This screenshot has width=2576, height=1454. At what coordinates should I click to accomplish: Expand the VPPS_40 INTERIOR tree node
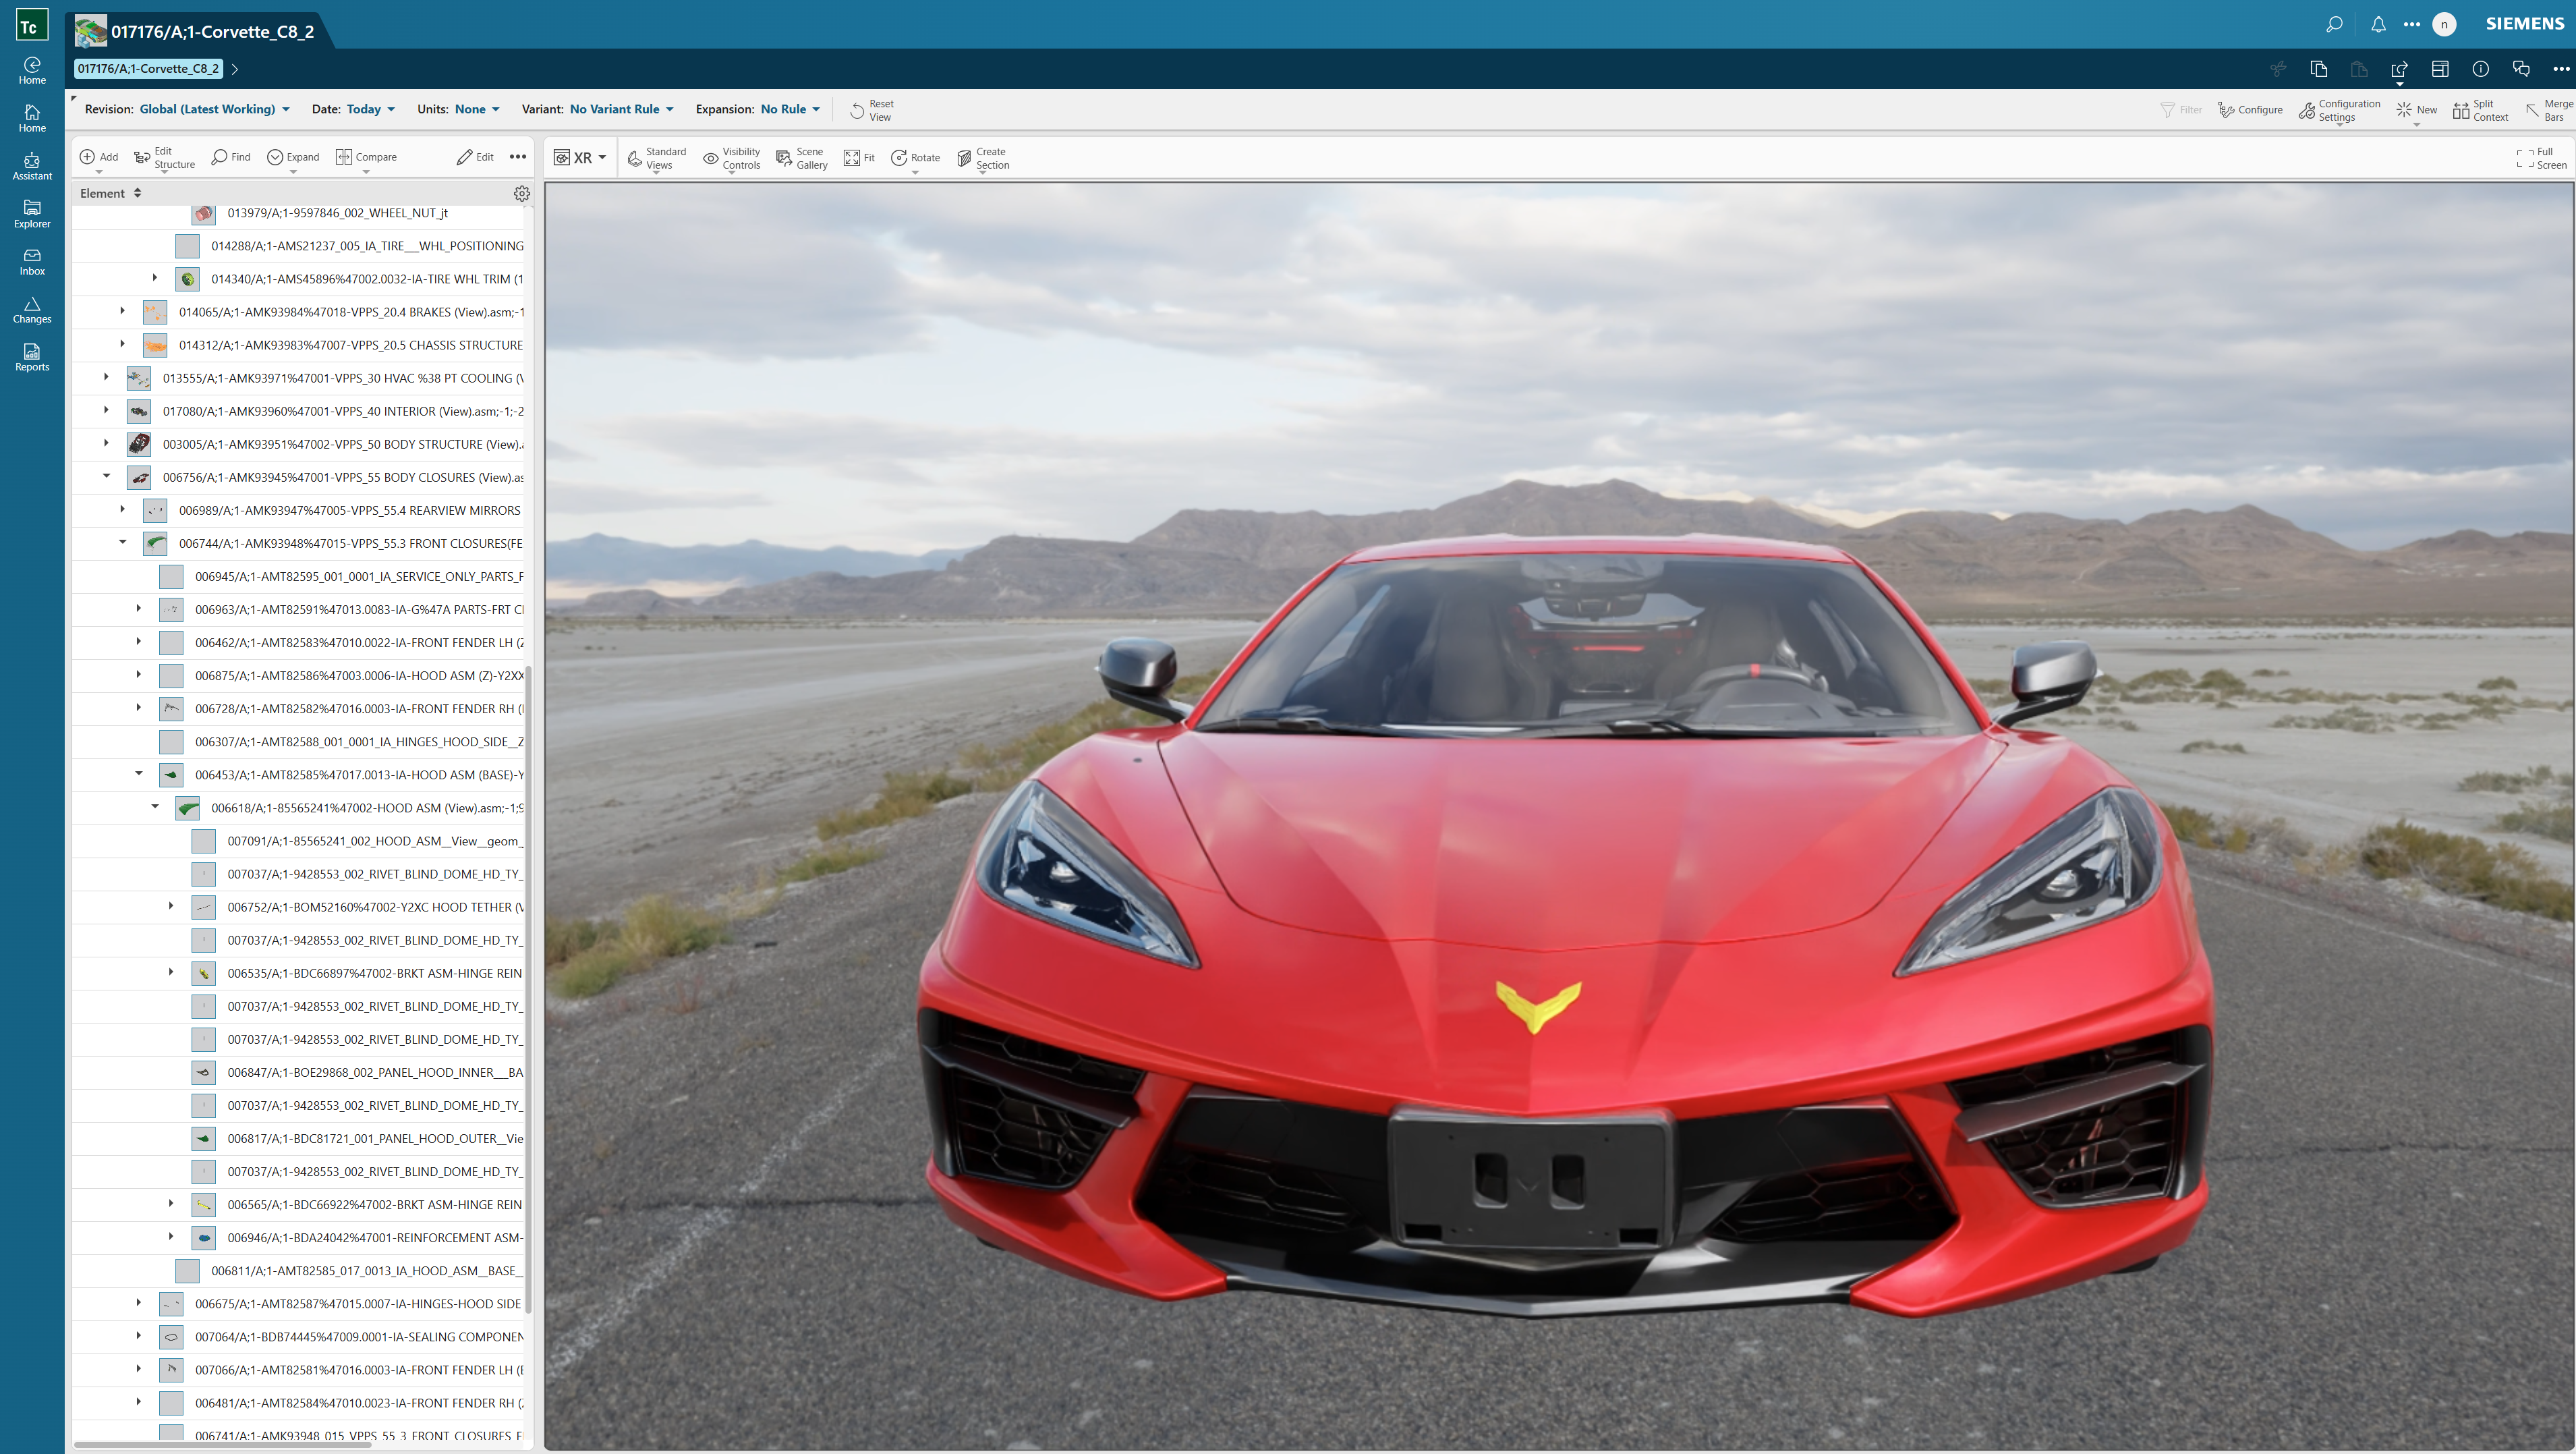coord(107,410)
